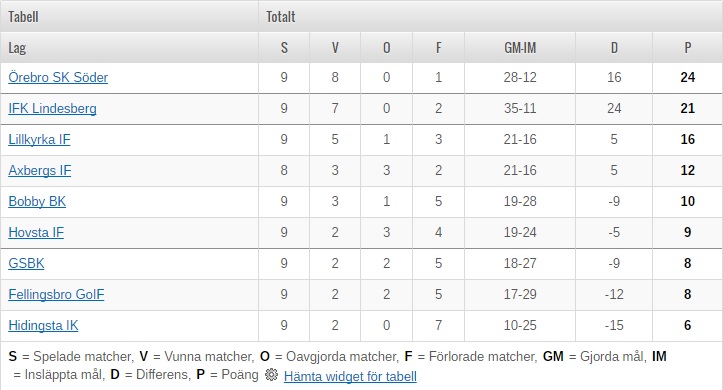Click the Tabell header label
The width and height of the screenshot is (723, 390).
click(x=23, y=17)
